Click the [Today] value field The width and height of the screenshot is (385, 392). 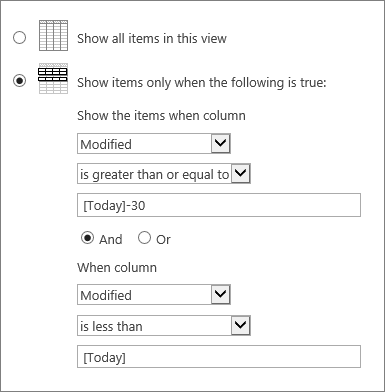pyautogui.click(x=219, y=357)
